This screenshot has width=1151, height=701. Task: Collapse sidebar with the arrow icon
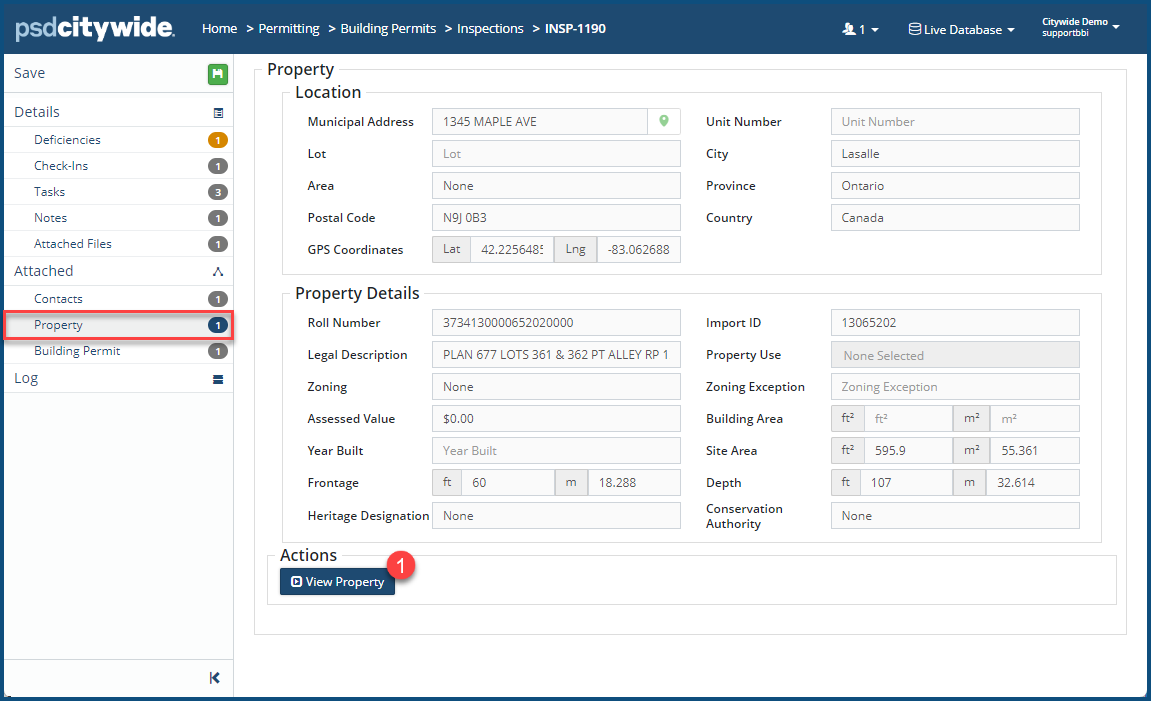click(x=214, y=678)
